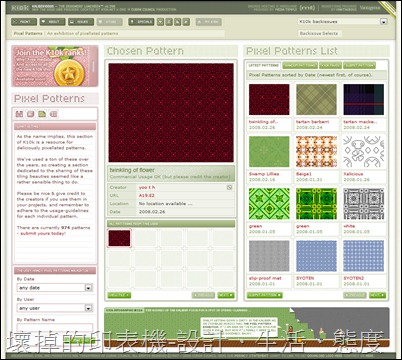Click the 'submit yours today!' link

(43, 233)
